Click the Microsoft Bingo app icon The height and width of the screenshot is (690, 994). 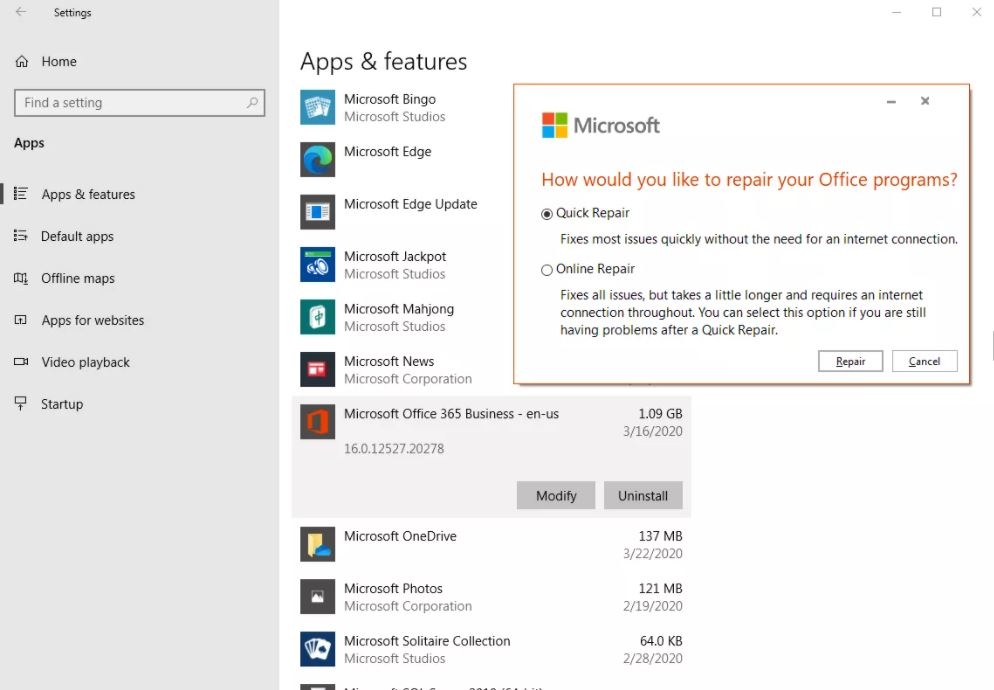(317, 108)
